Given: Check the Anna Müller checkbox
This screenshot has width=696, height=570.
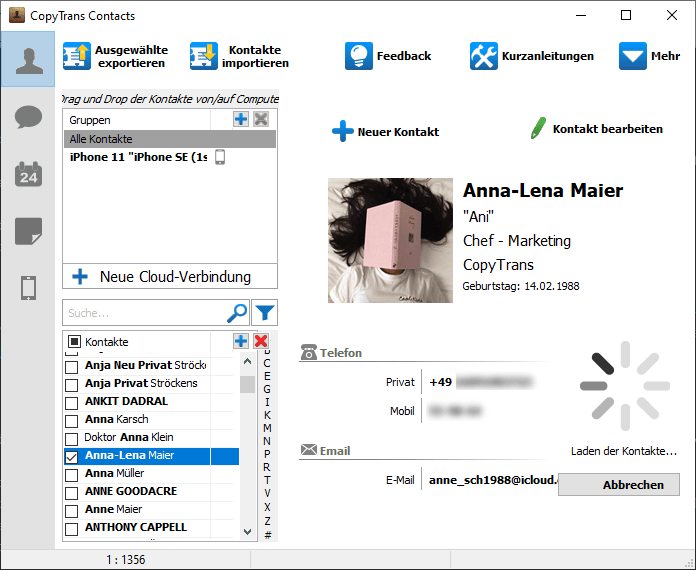Looking at the screenshot, I should click(71, 475).
